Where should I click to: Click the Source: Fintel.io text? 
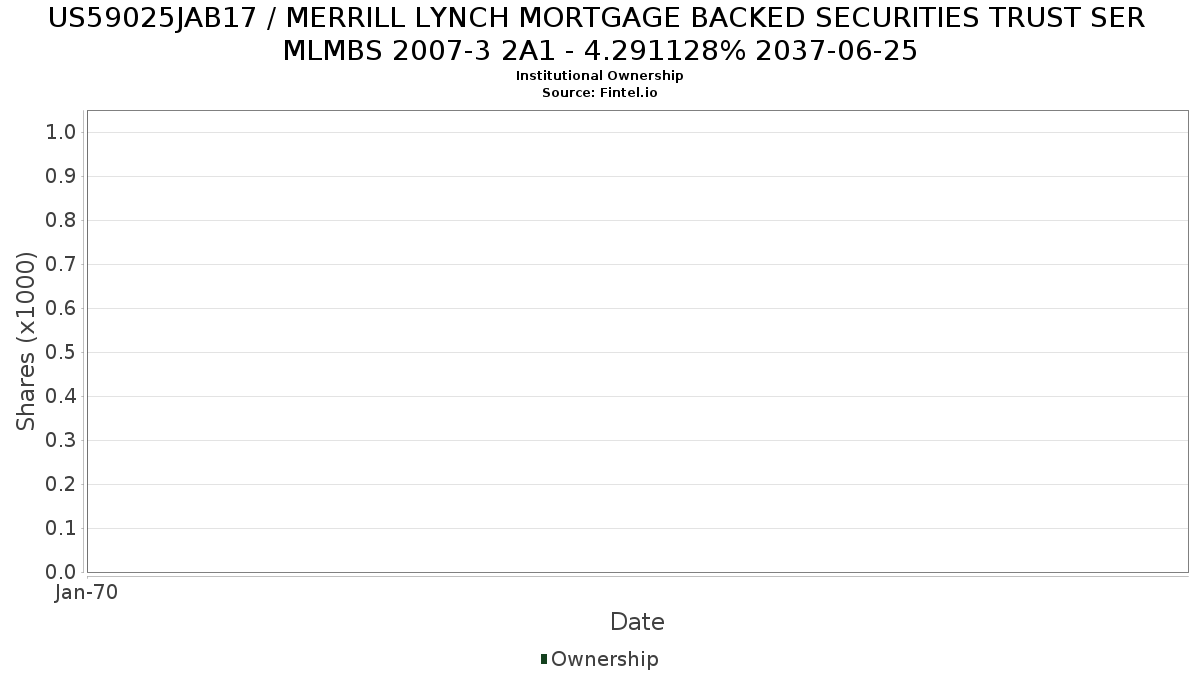599,93
